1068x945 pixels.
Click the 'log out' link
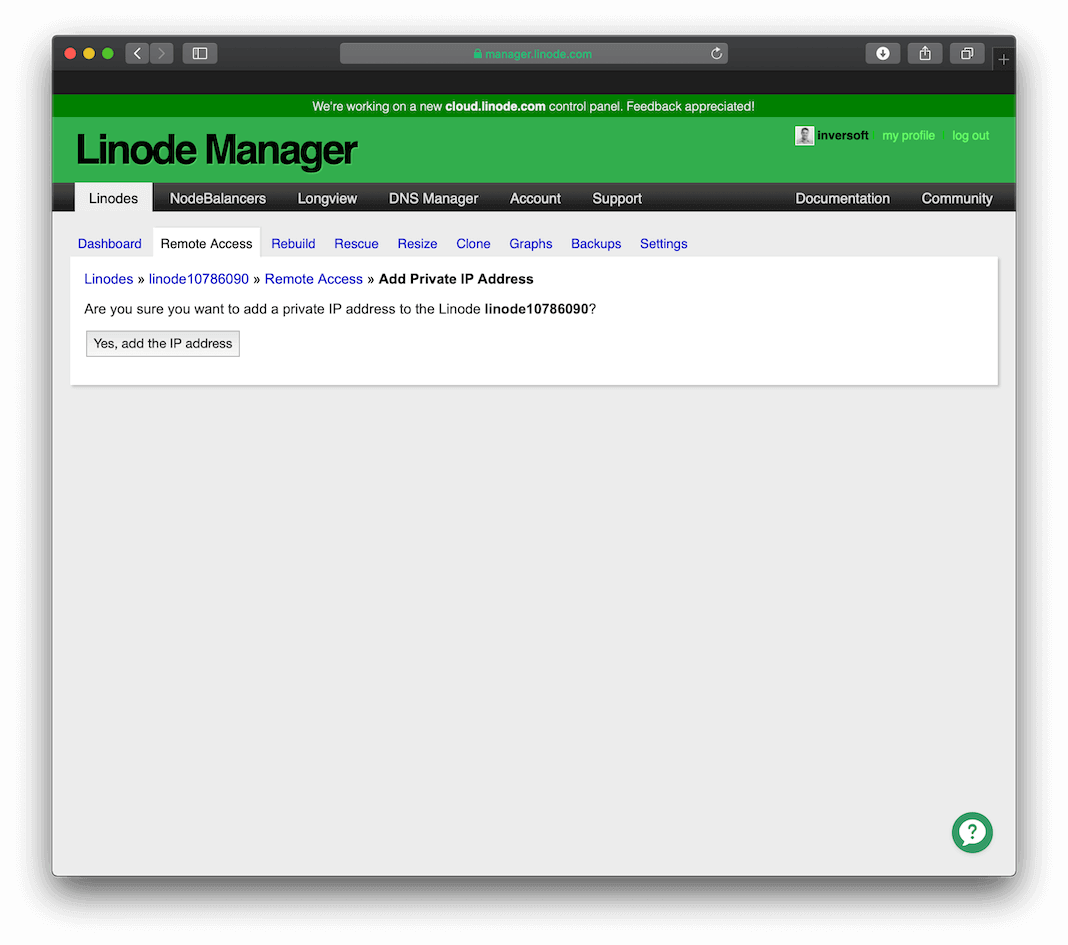[x=971, y=136]
